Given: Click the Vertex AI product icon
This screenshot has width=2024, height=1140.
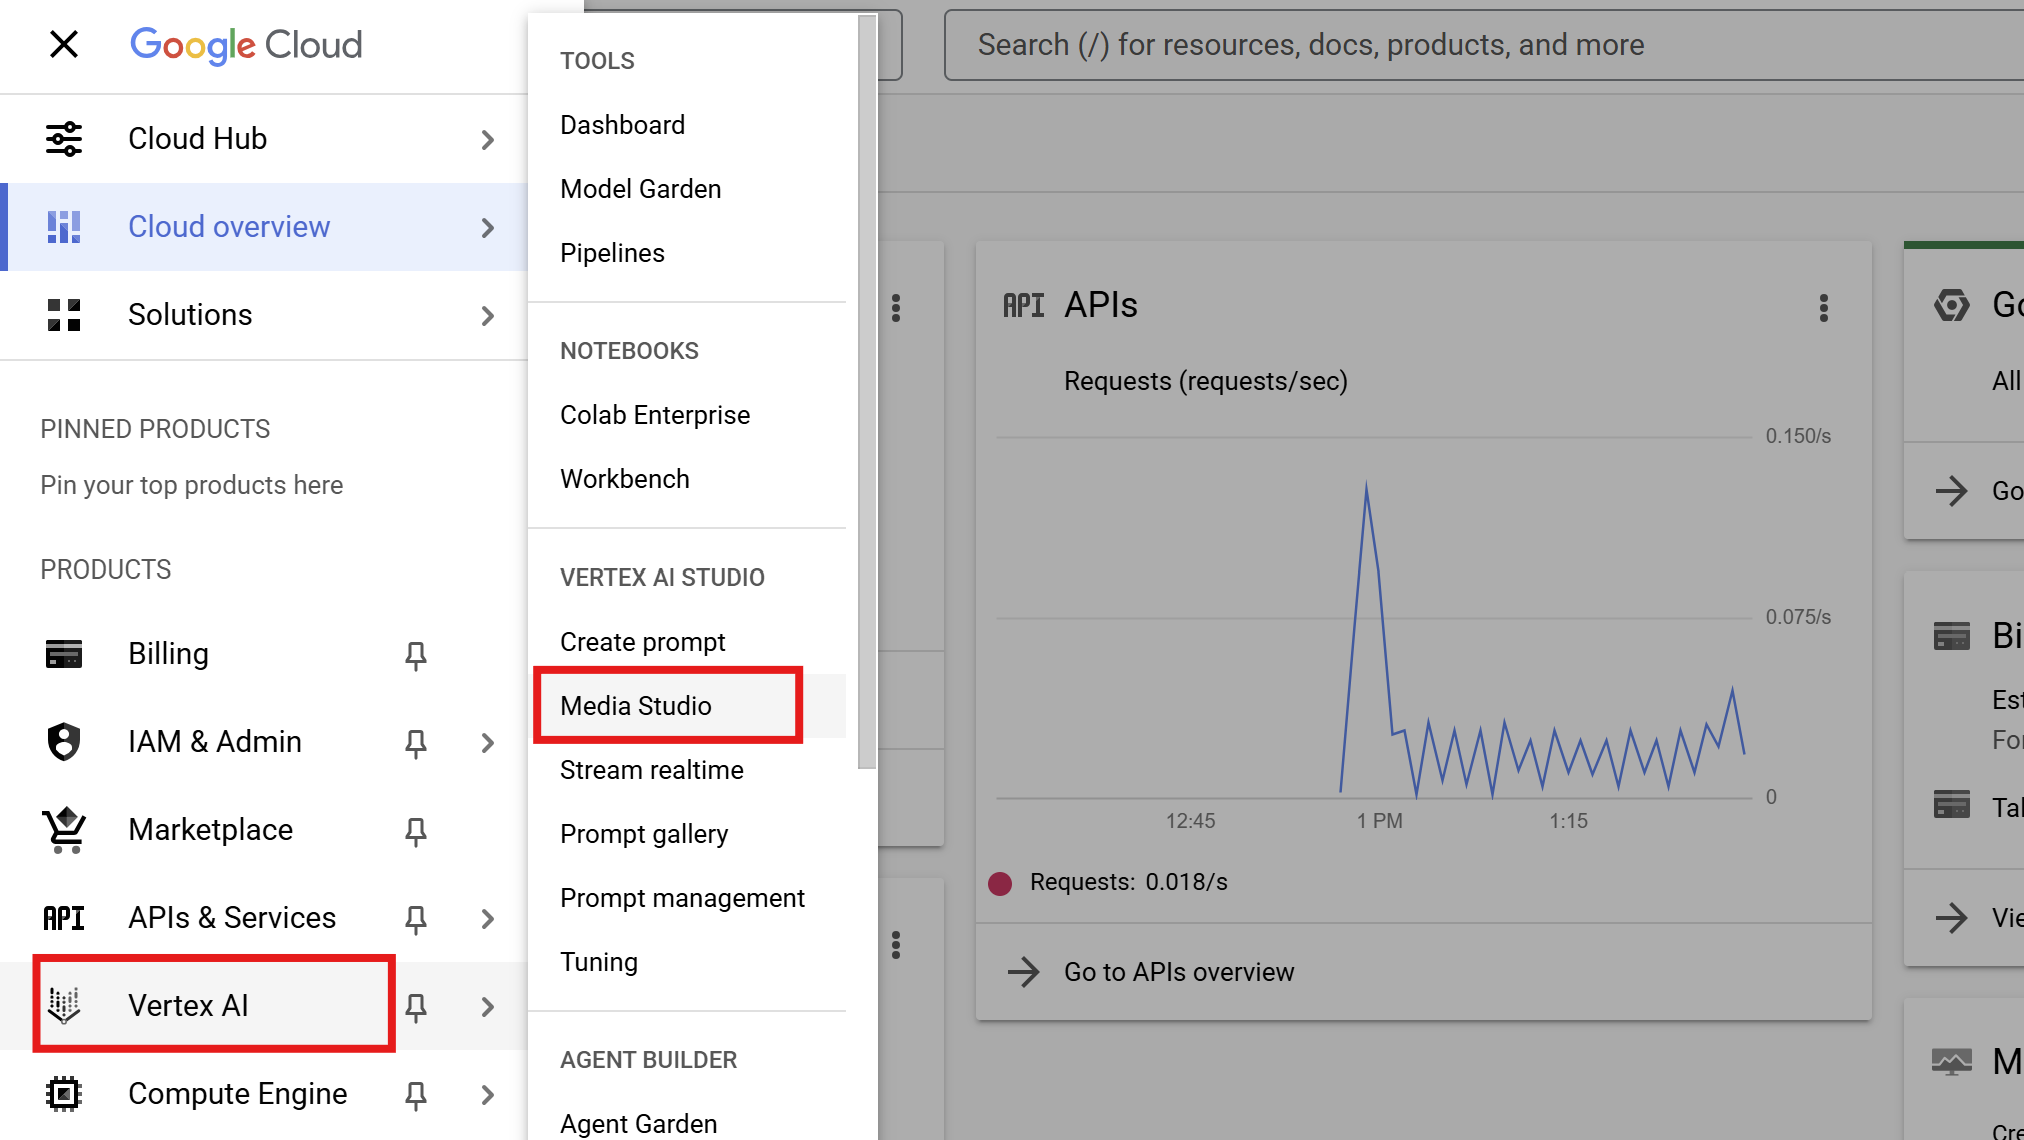Looking at the screenshot, I should (x=64, y=1006).
